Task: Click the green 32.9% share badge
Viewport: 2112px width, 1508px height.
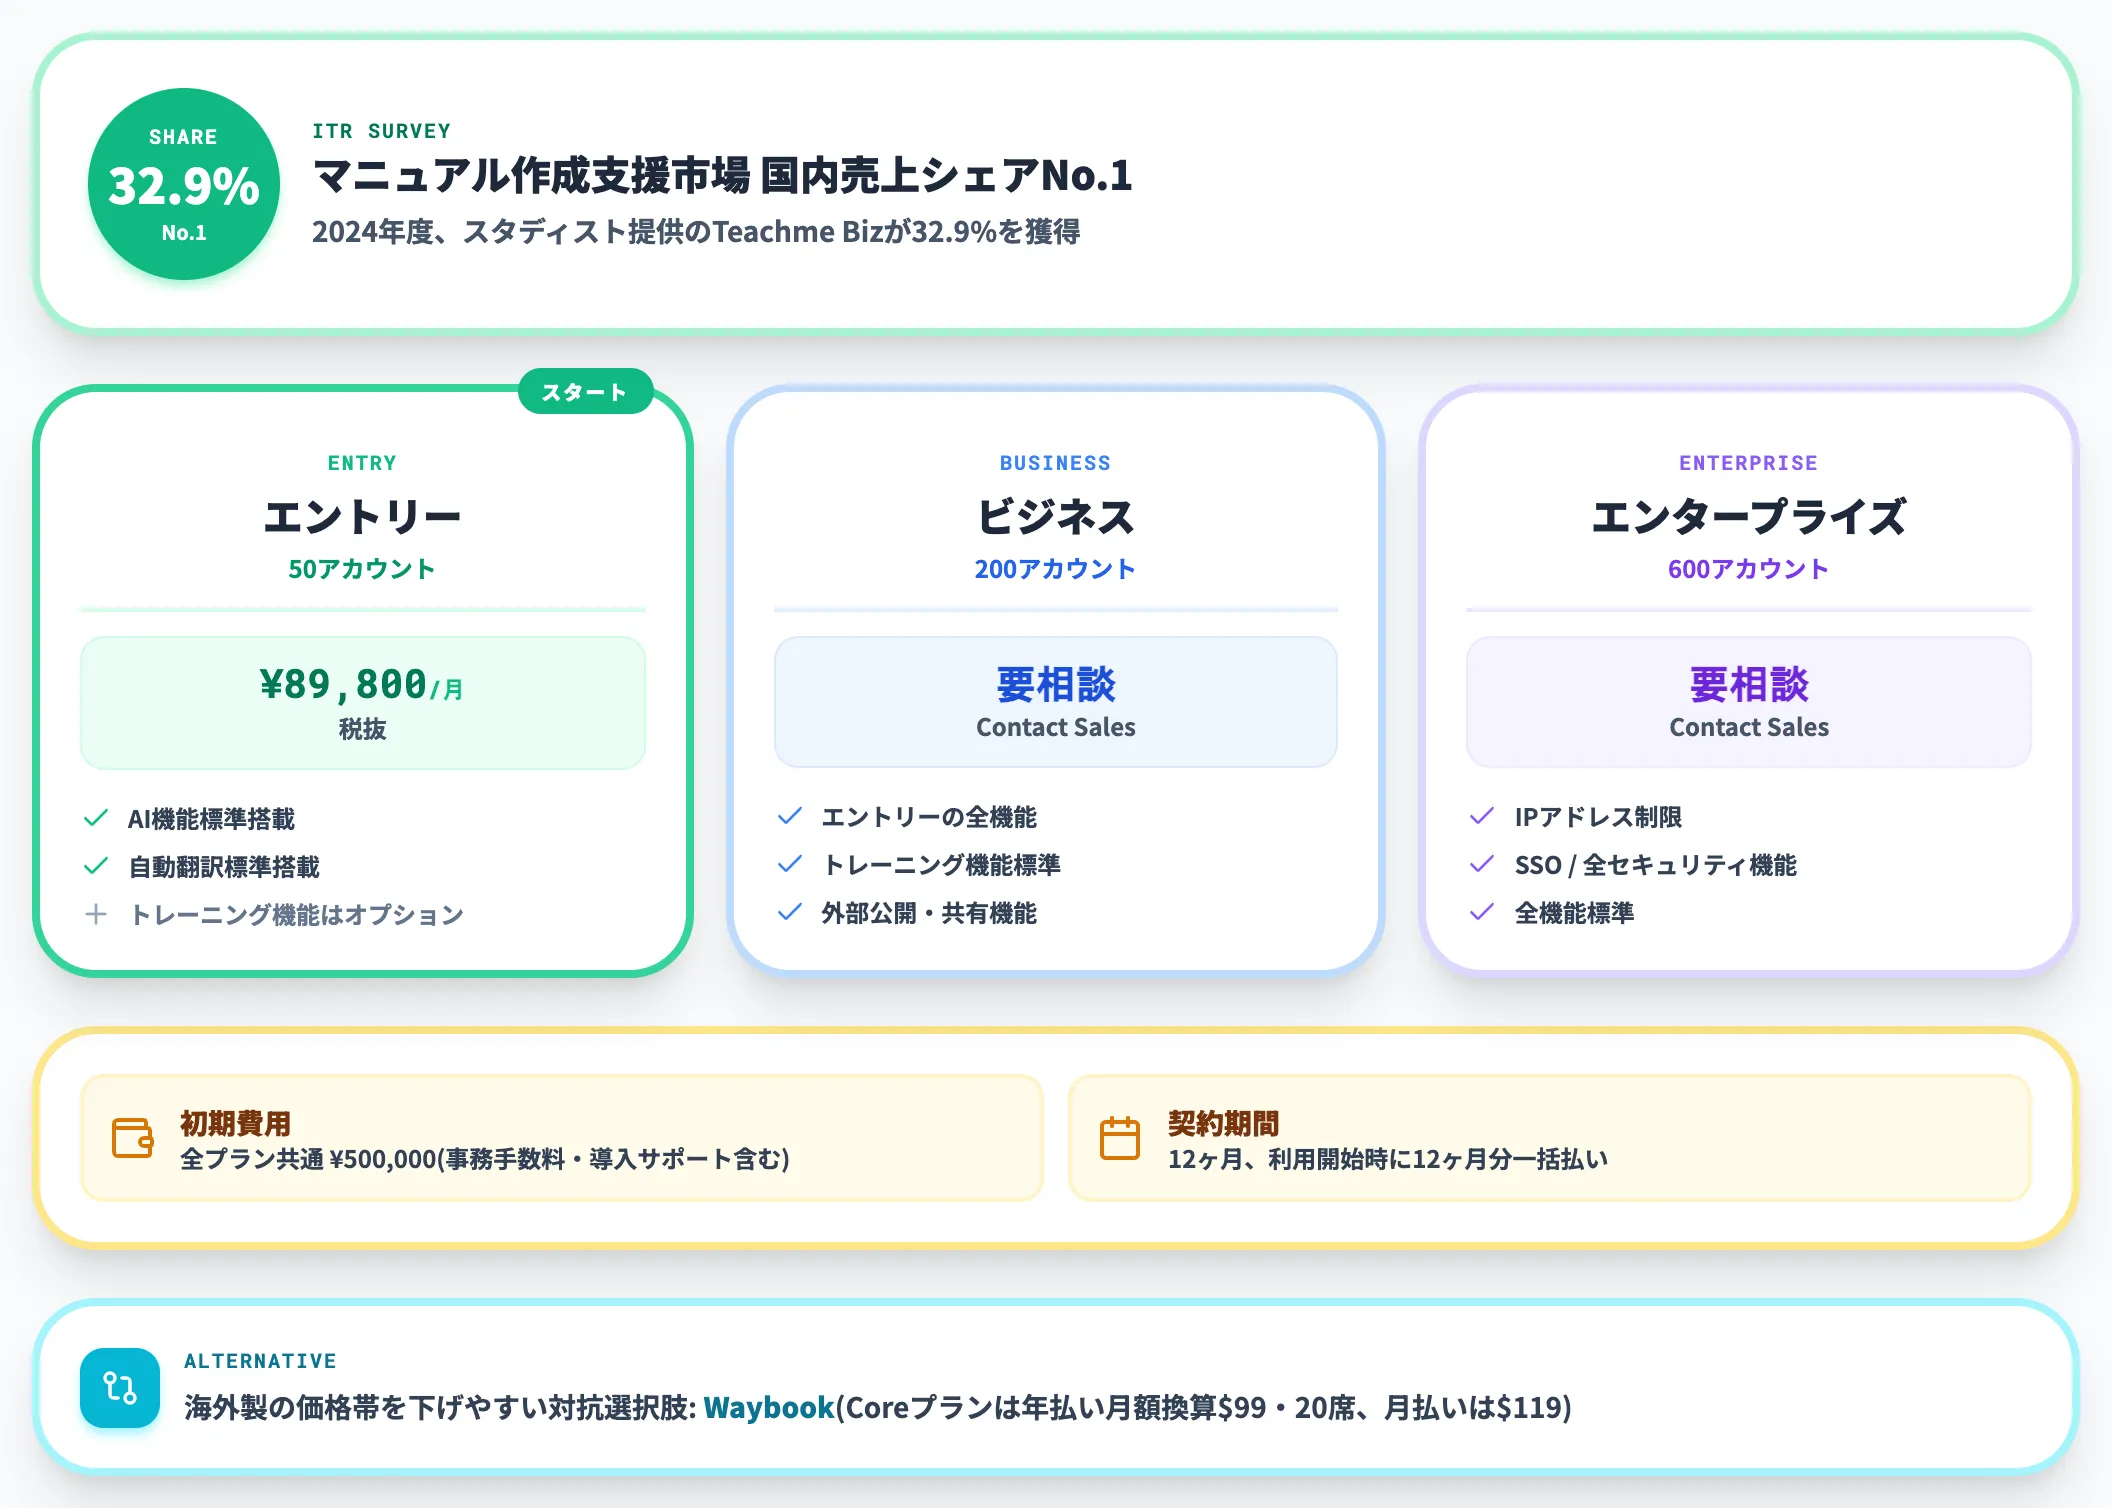Action: point(184,184)
